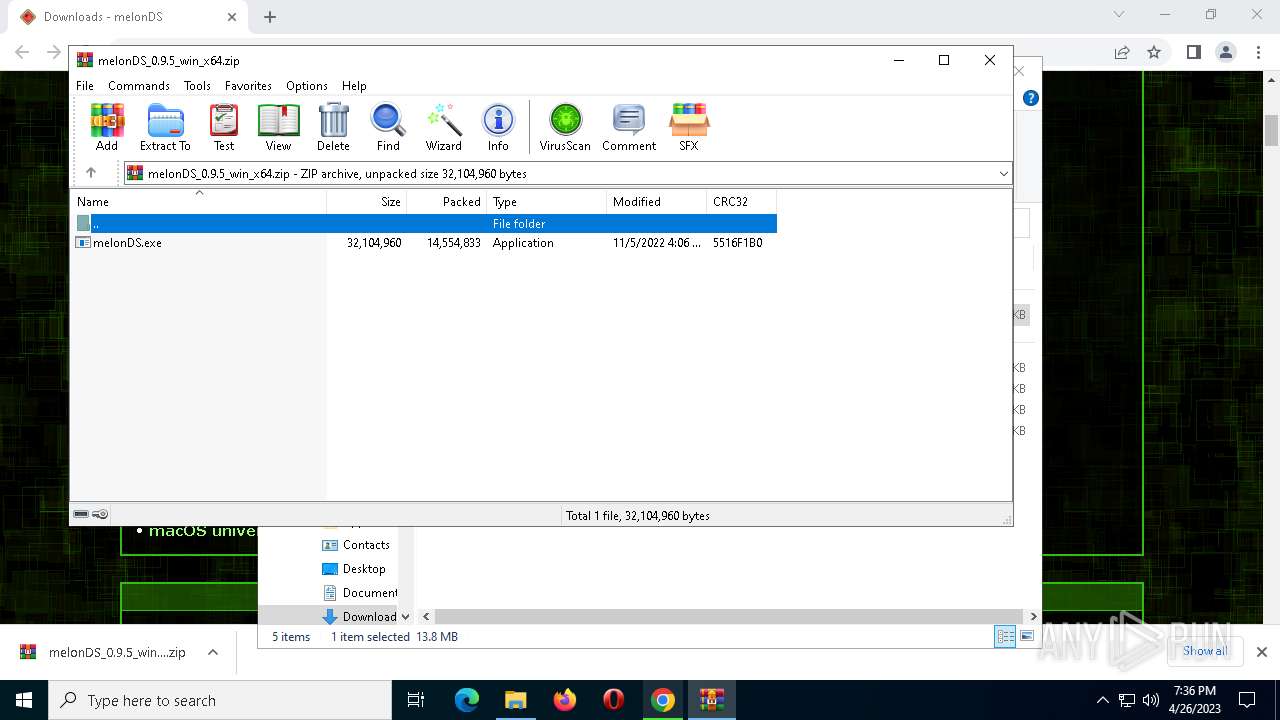Toggle Chrome side panel icon
Screen dimensions: 1280x720
[x=1193, y=52]
